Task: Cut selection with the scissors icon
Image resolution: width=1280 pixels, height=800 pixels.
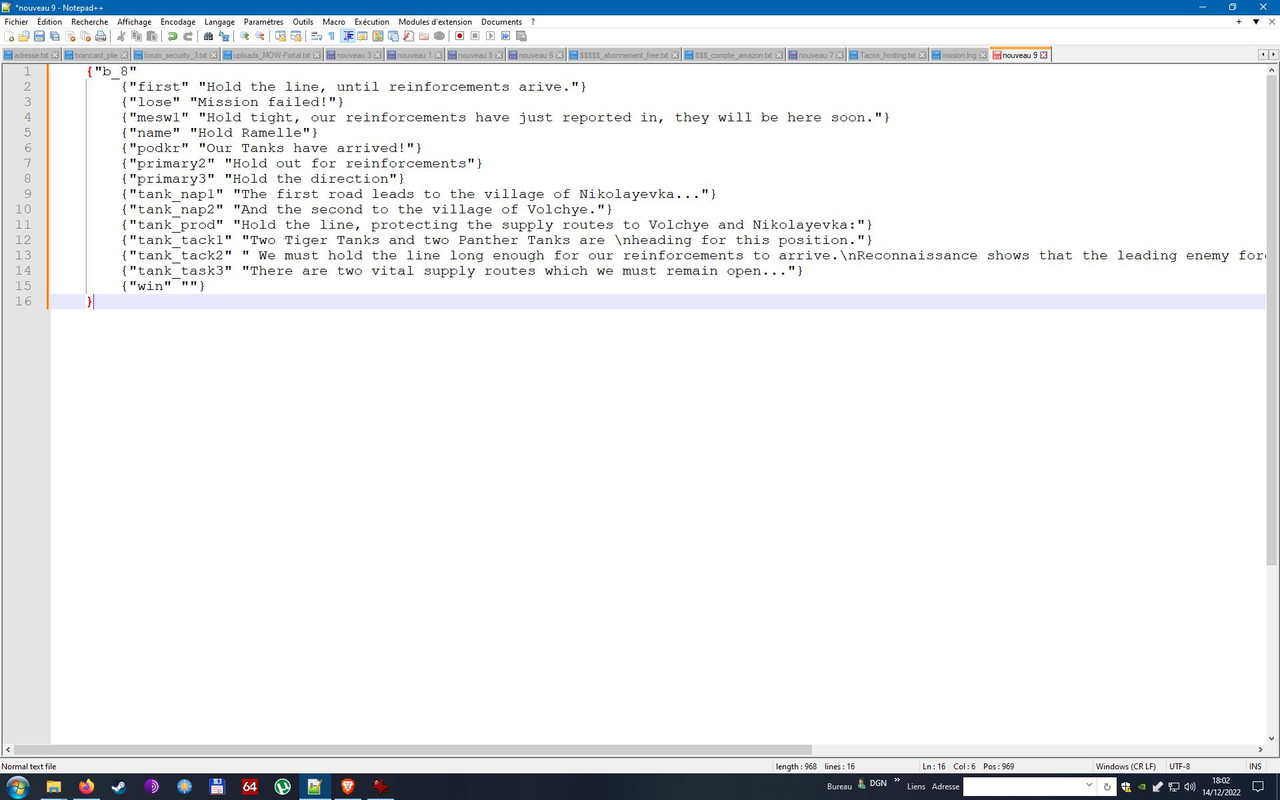Action: [121, 36]
